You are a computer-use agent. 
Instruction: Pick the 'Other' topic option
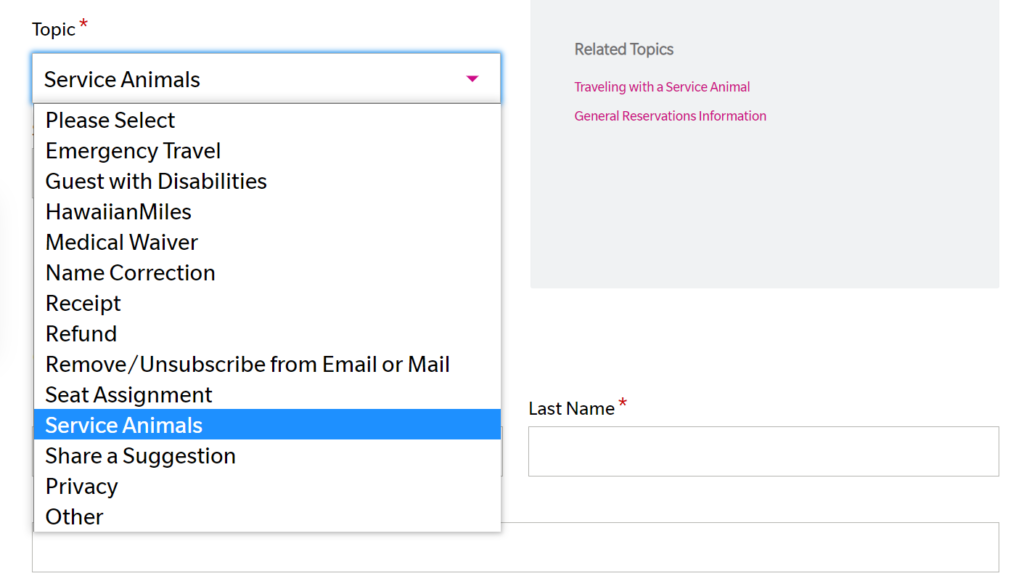pos(267,517)
